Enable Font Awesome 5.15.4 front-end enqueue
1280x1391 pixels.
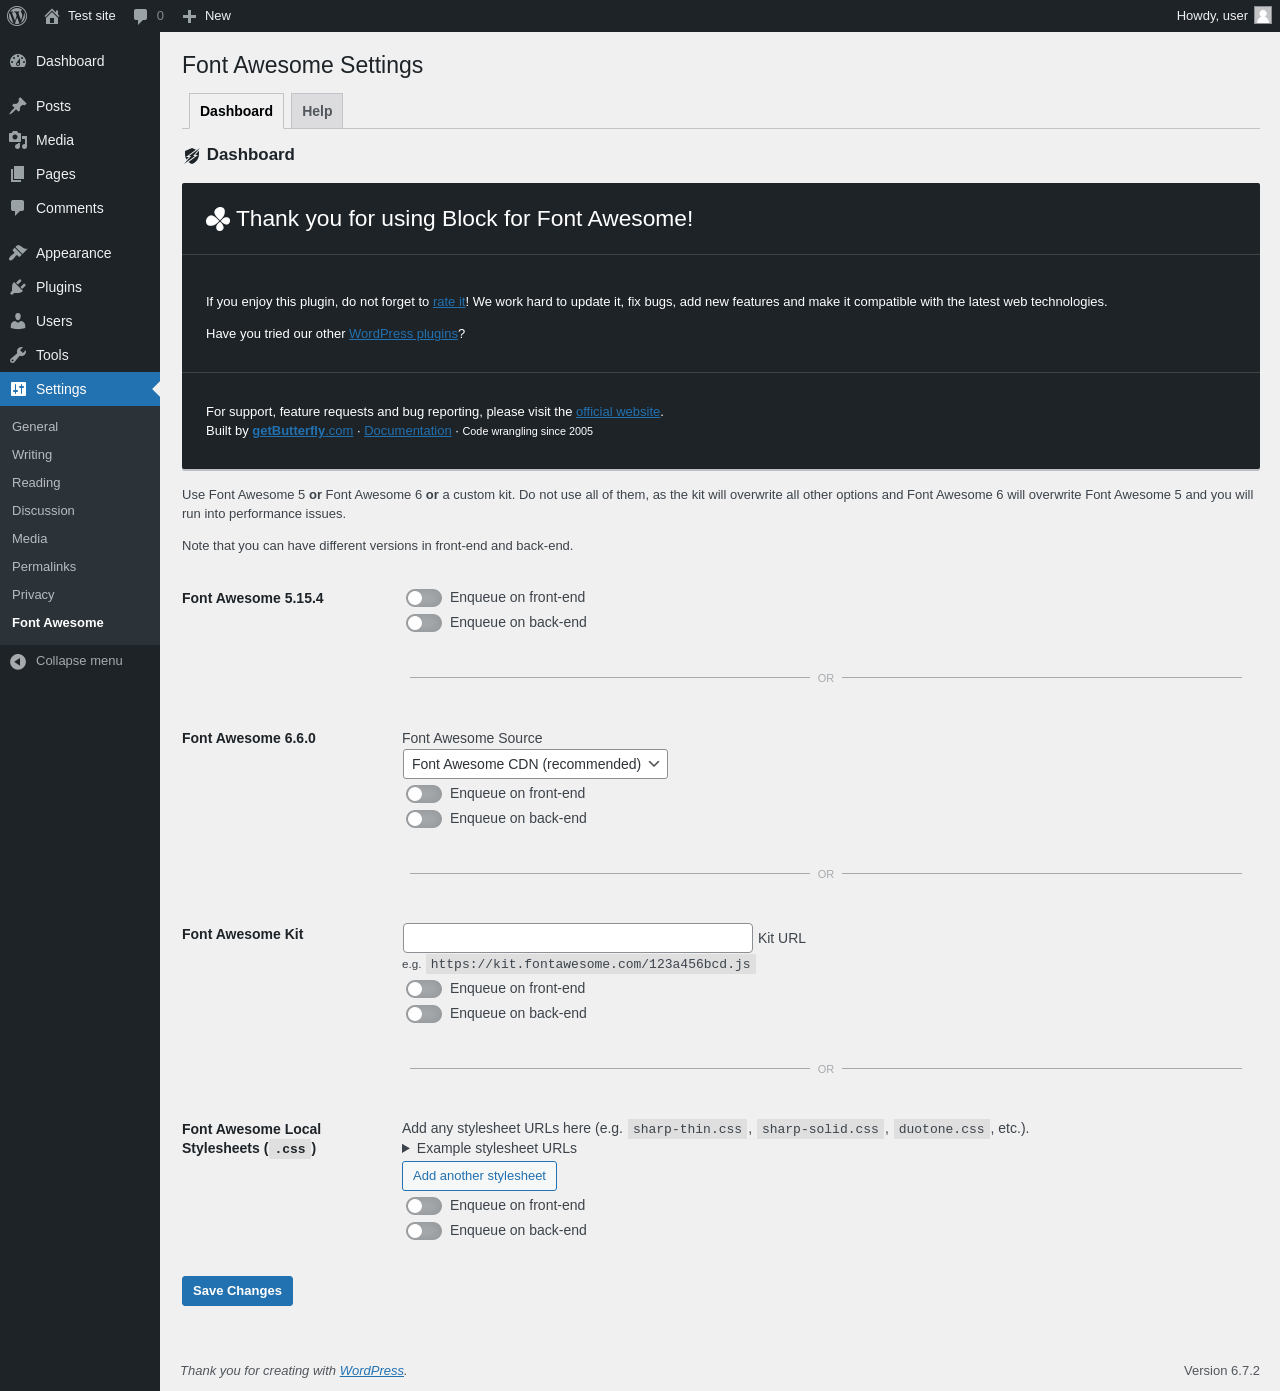tap(424, 598)
